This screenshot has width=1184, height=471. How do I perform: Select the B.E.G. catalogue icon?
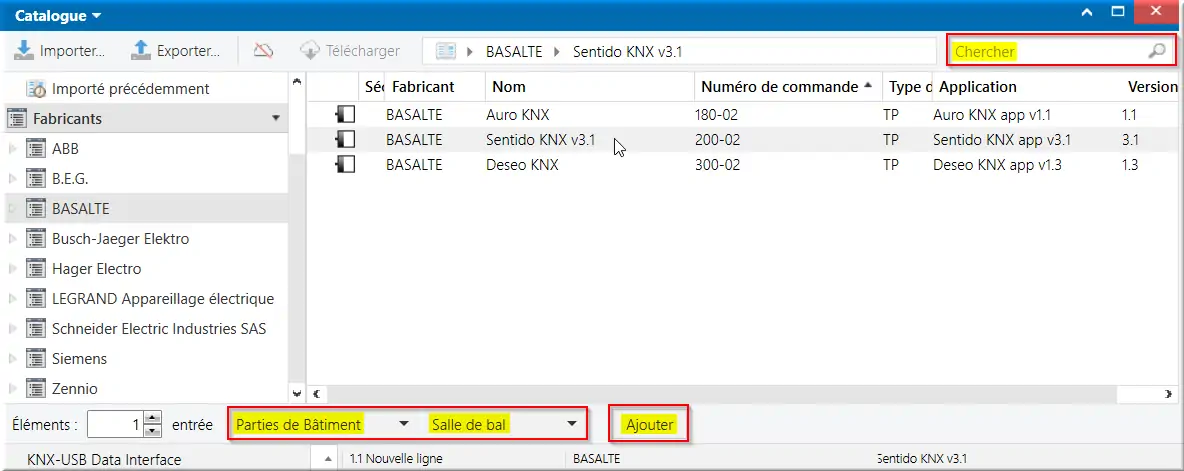(x=35, y=179)
